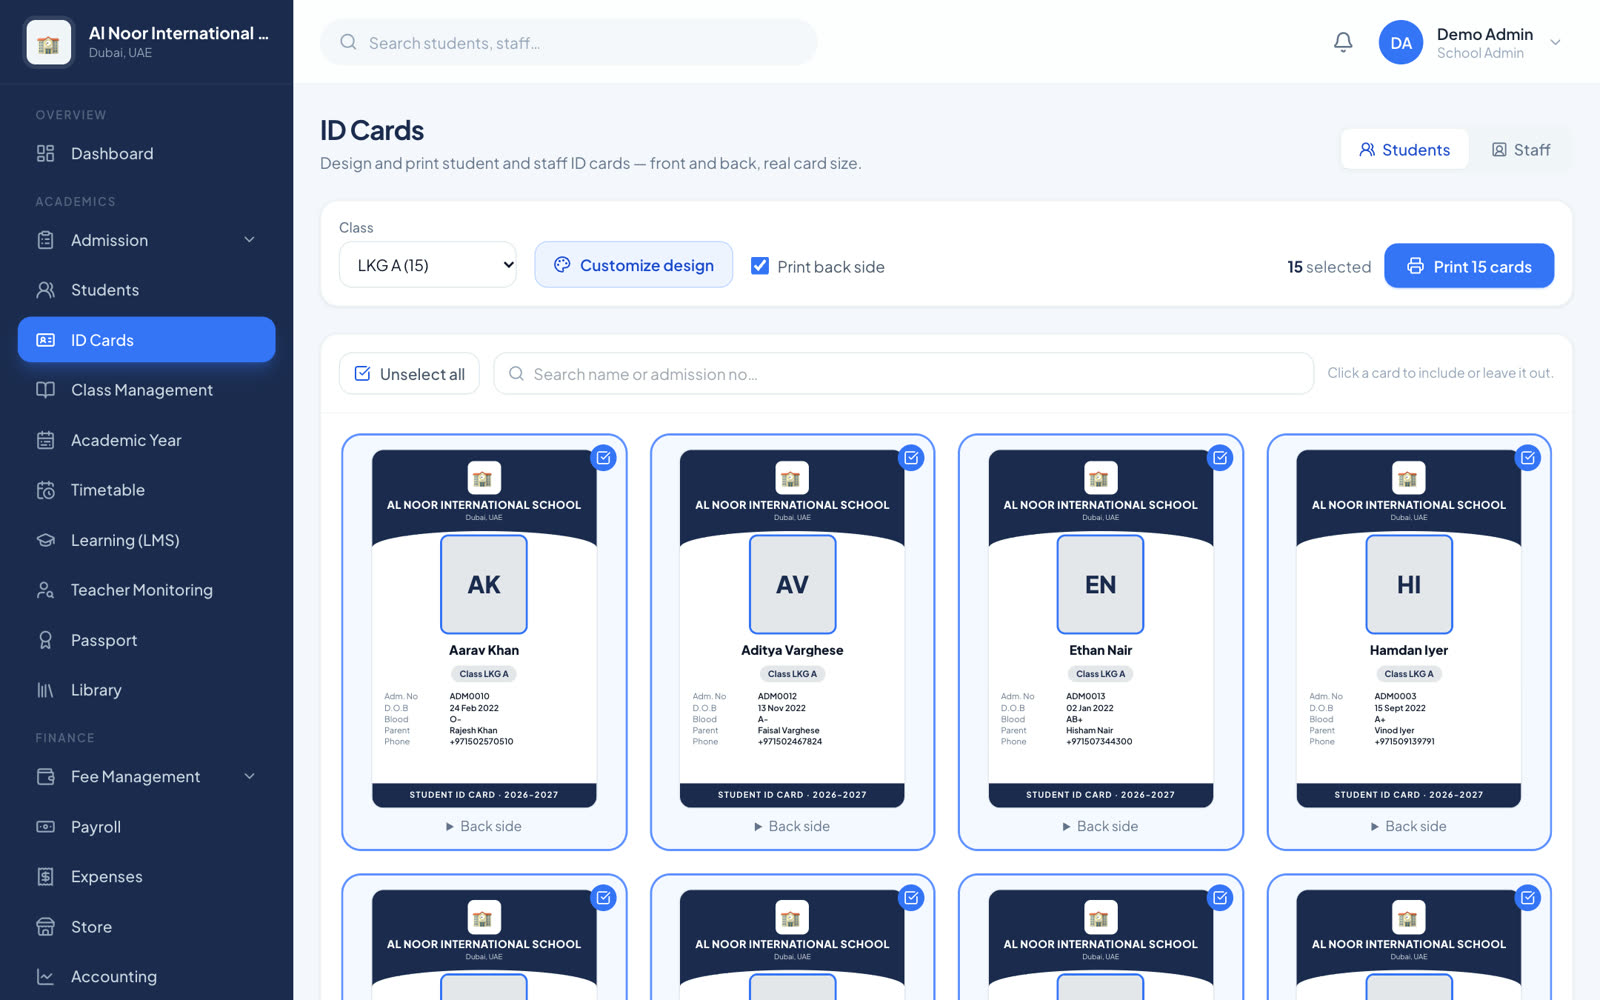The image size is (1600, 1000).
Task: Click the Dashboard grid icon in sidebar
Action: (x=46, y=153)
